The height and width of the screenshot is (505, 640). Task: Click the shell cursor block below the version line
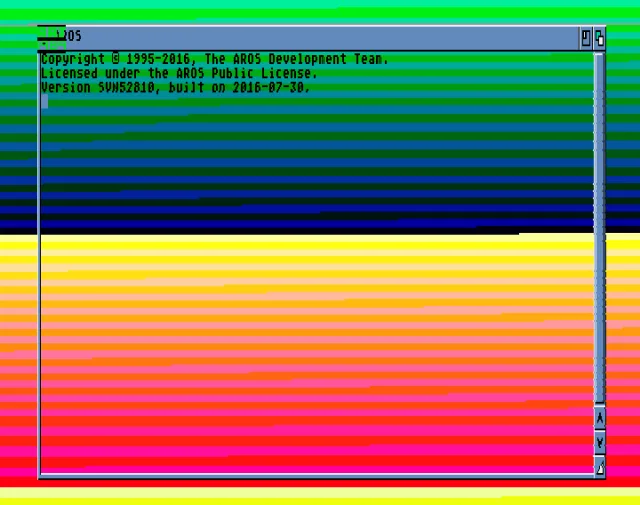(x=44, y=101)
